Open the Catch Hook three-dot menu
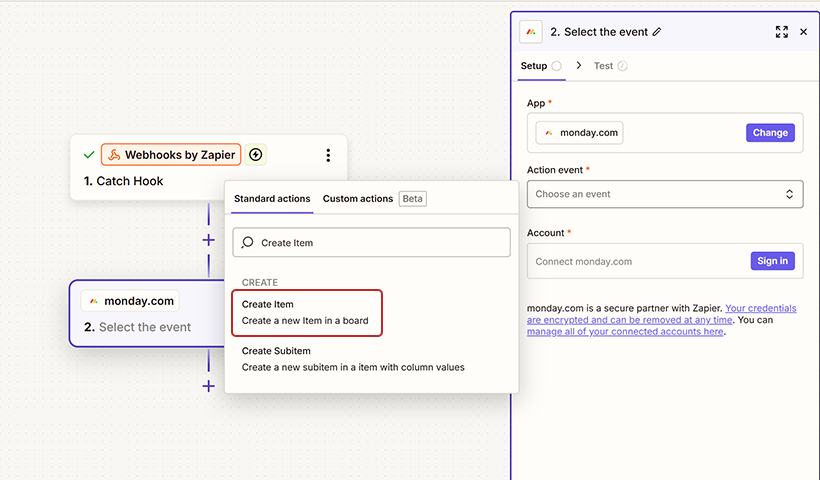 pyautogui.click(x=328, y=155)
